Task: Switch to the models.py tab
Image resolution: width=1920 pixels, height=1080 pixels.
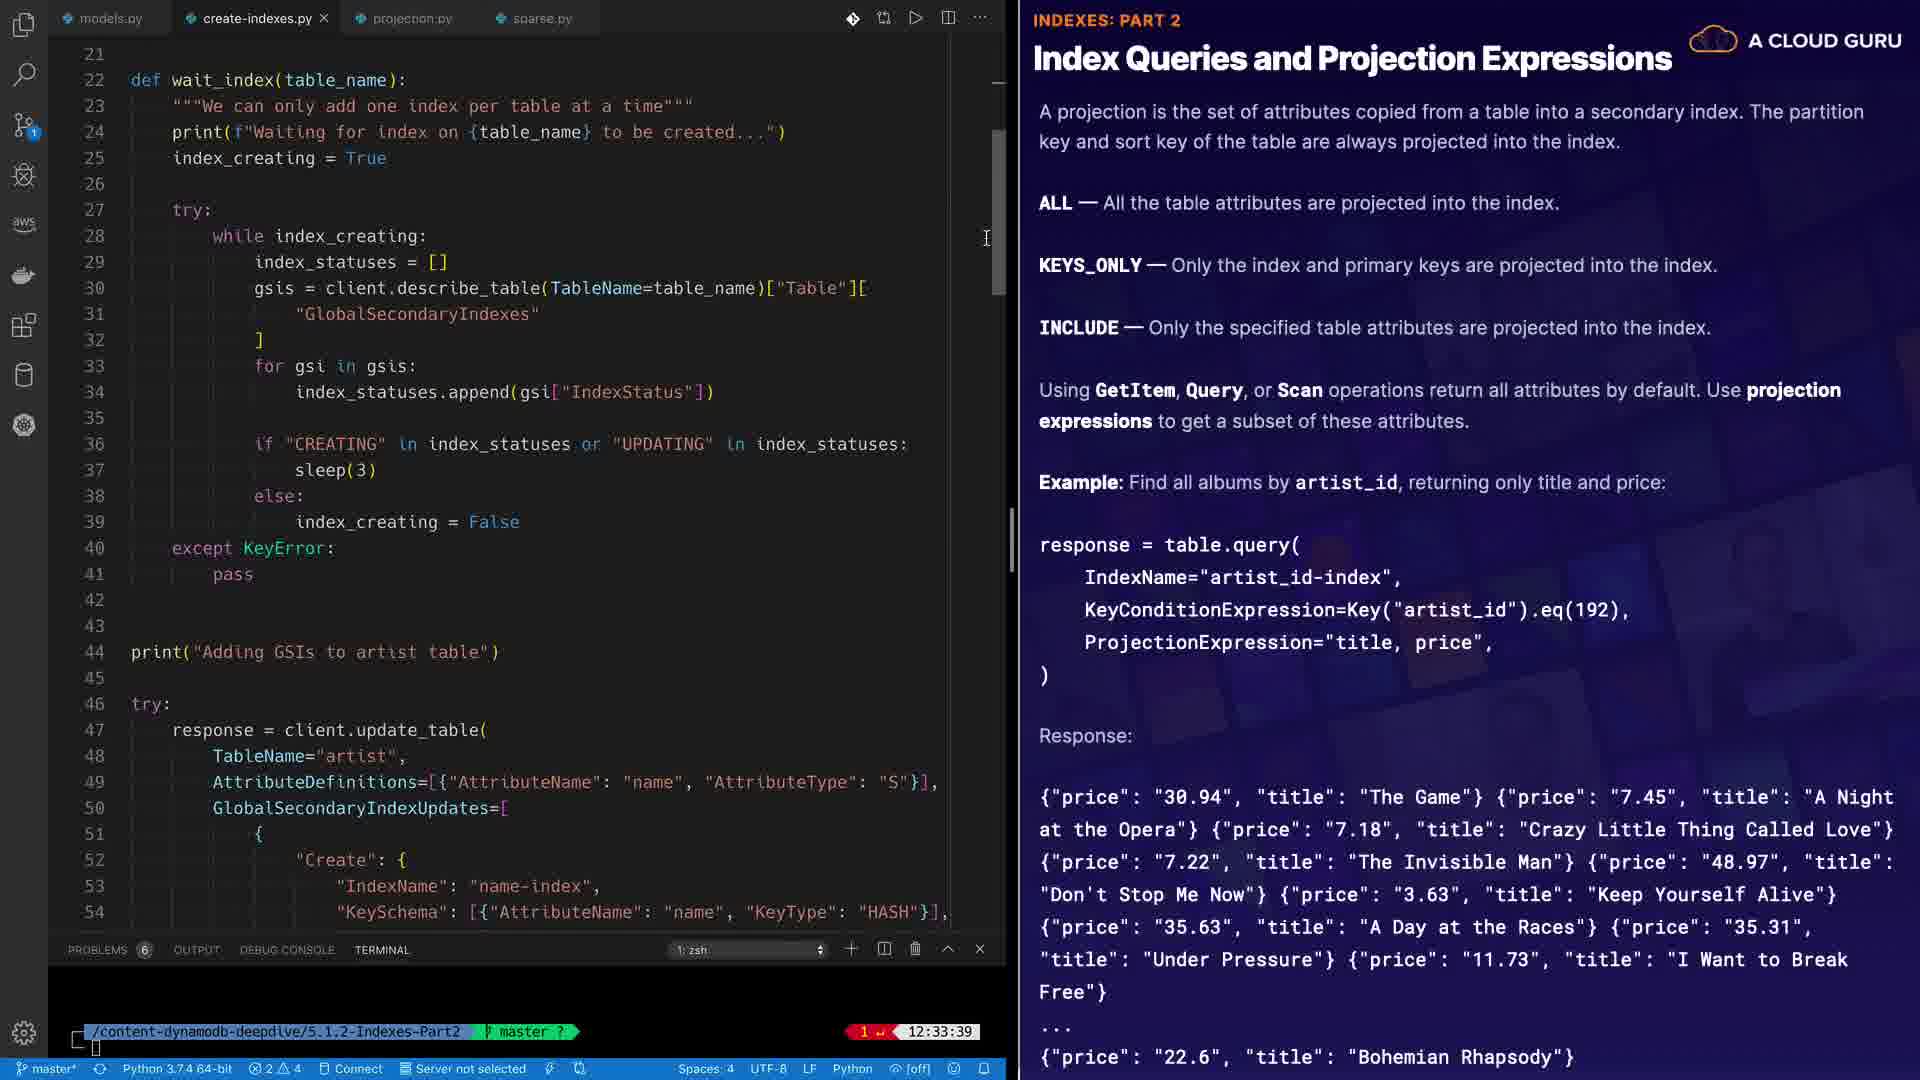Action: coord(110,18)
